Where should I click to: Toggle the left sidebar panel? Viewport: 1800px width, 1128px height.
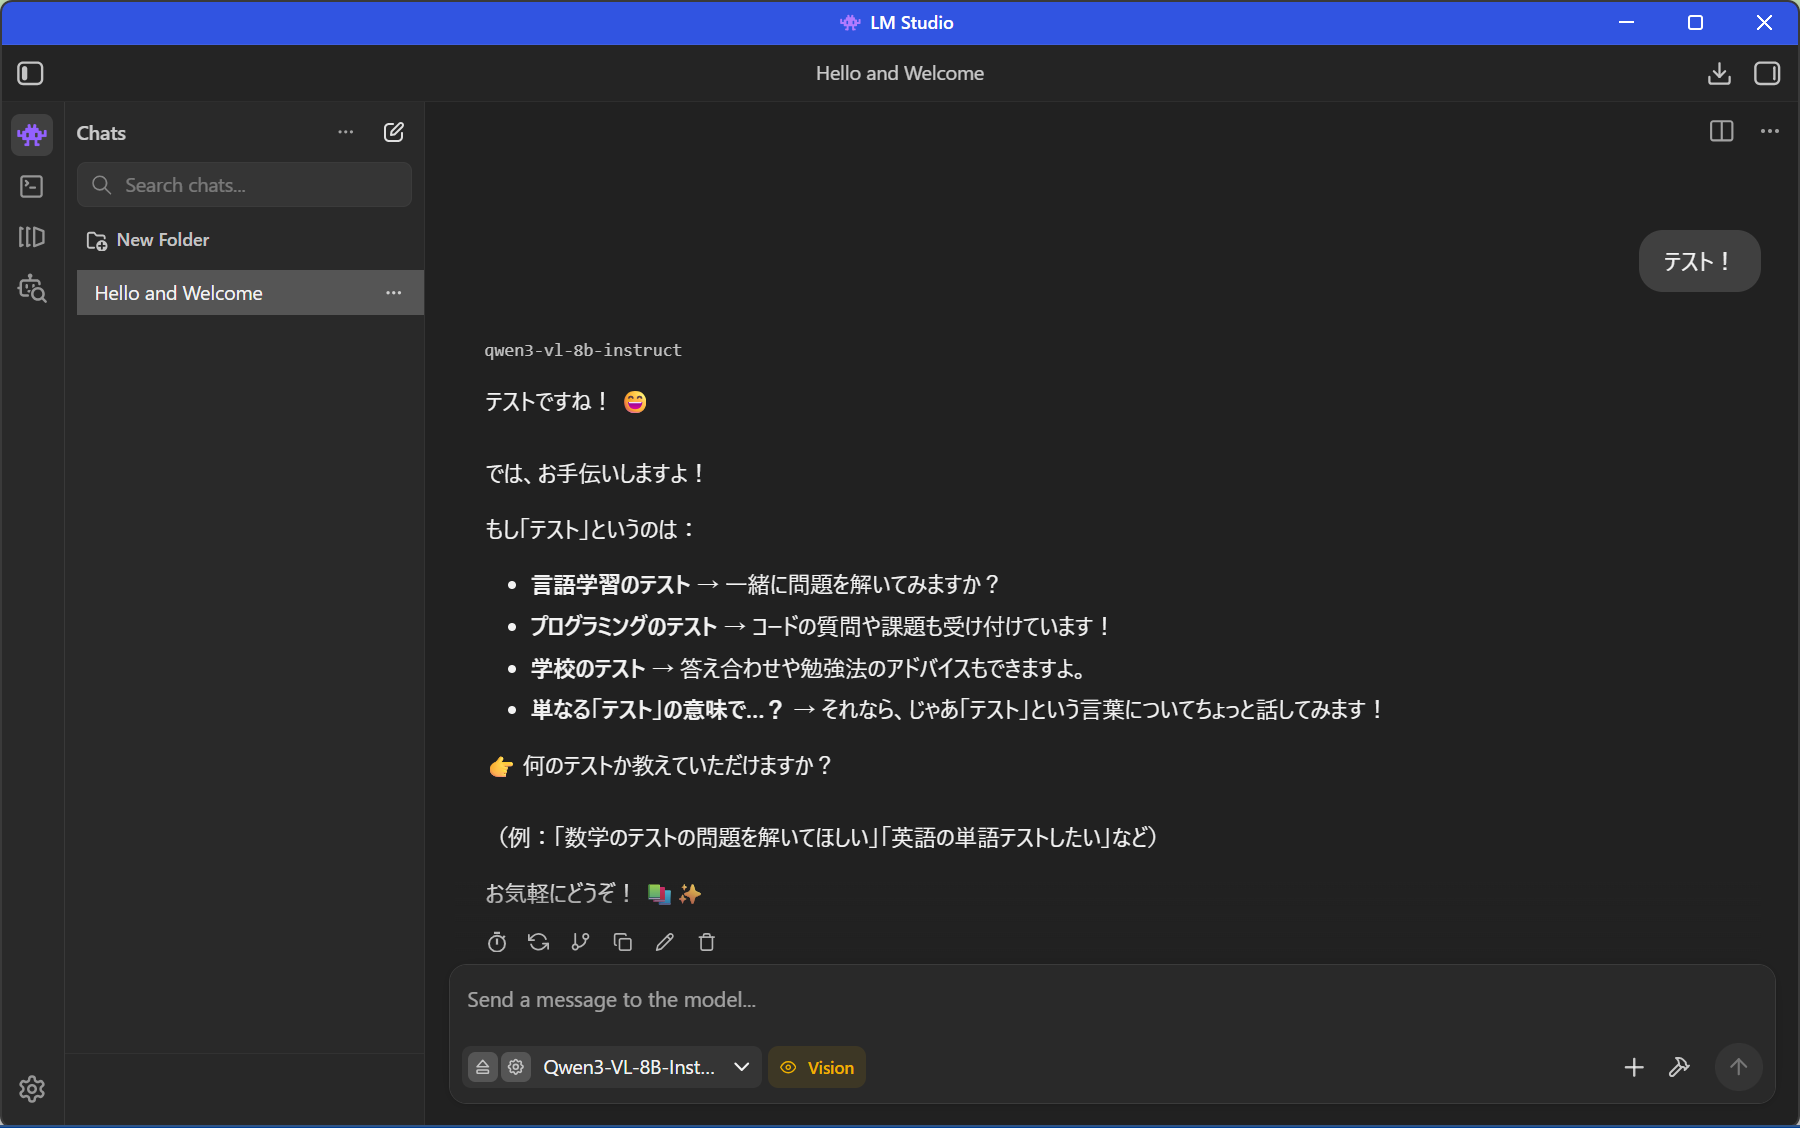pos(30,73)
